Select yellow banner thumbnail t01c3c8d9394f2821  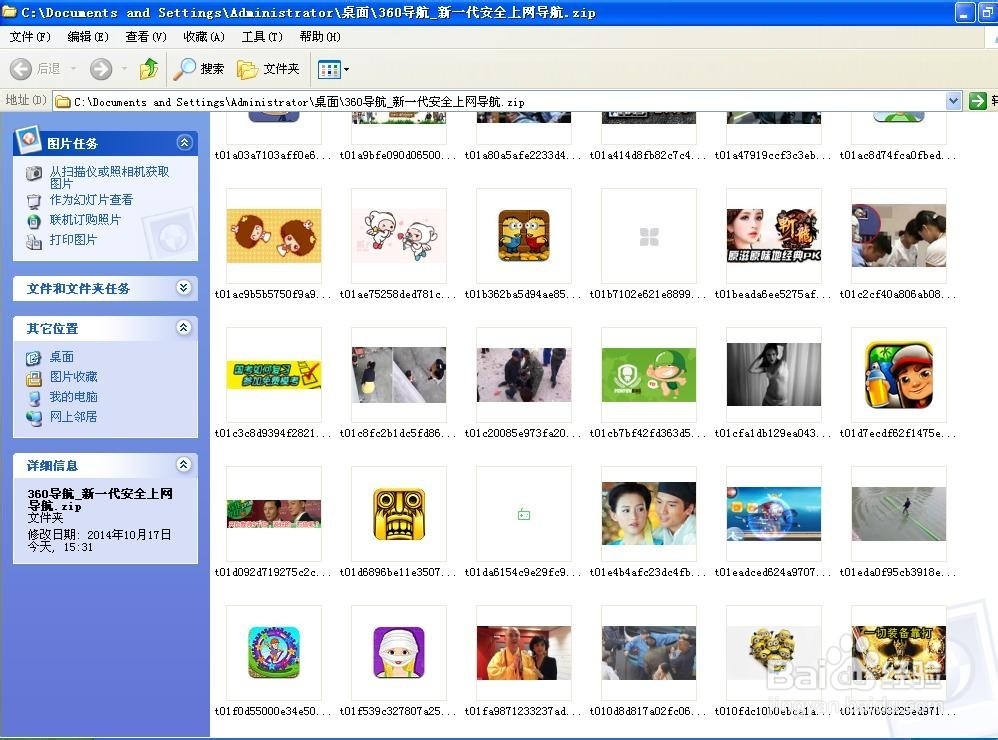click(274, 375)
